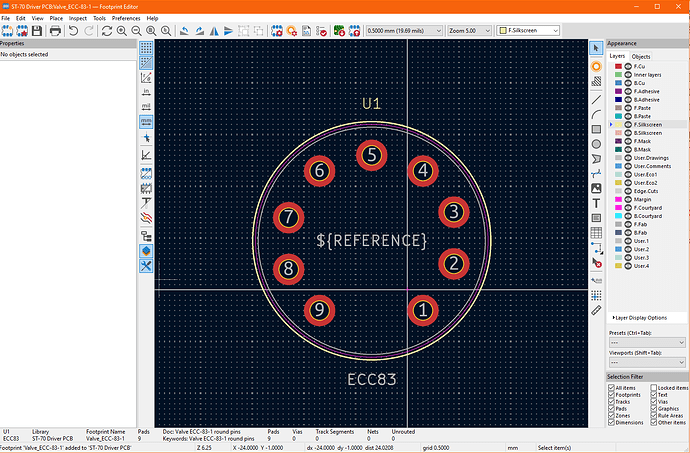
Task: Open the footprint checker icon
Action: 321,30
